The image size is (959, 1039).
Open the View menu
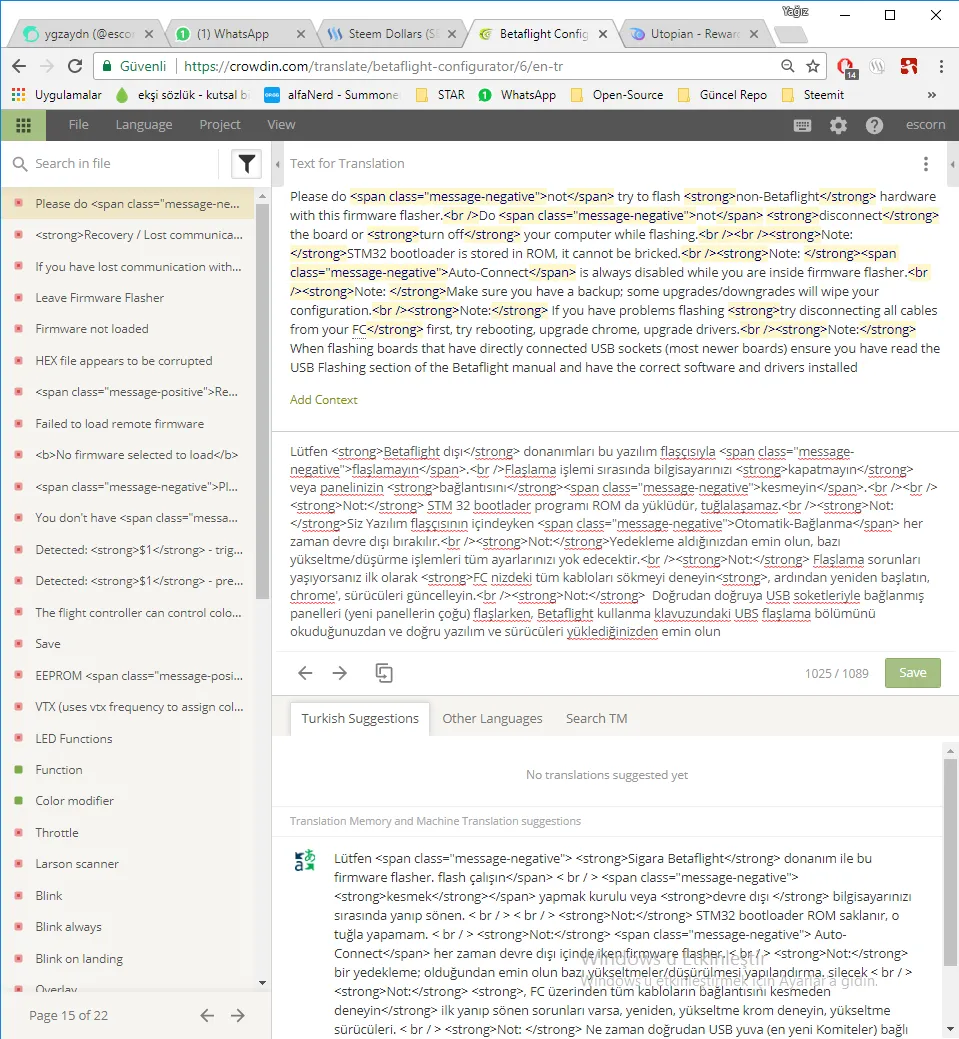click(x=281, y=125)
